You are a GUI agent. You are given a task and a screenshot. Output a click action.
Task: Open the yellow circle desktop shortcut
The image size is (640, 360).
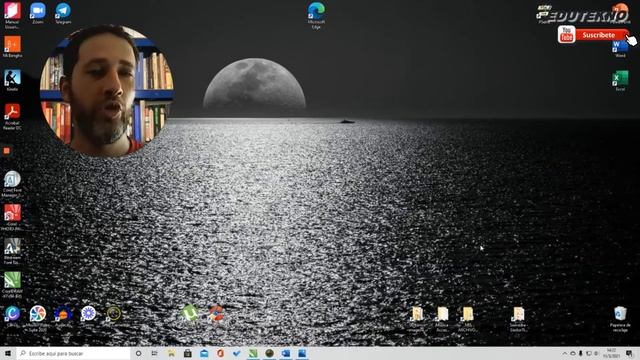(113, 313)
